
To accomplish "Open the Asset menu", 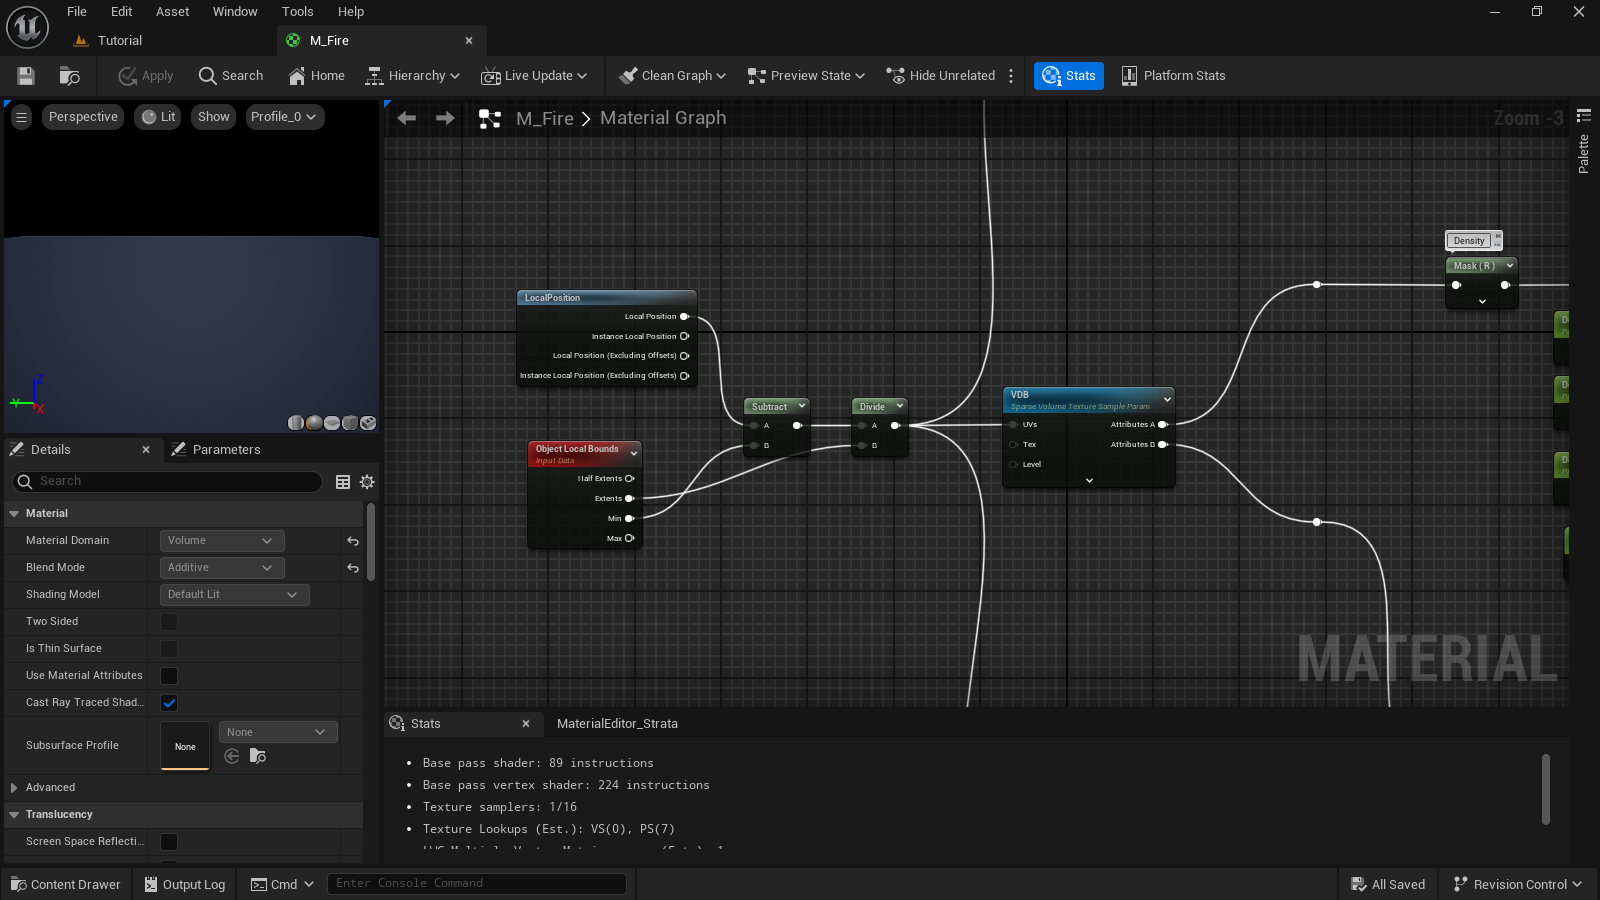I will (x=173, y=12).
